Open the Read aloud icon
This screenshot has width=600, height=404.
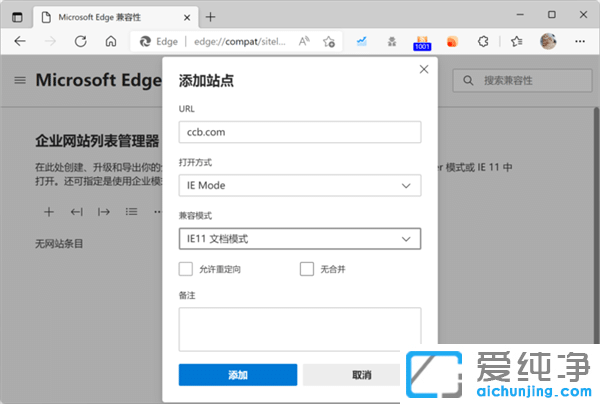(304, 41)
